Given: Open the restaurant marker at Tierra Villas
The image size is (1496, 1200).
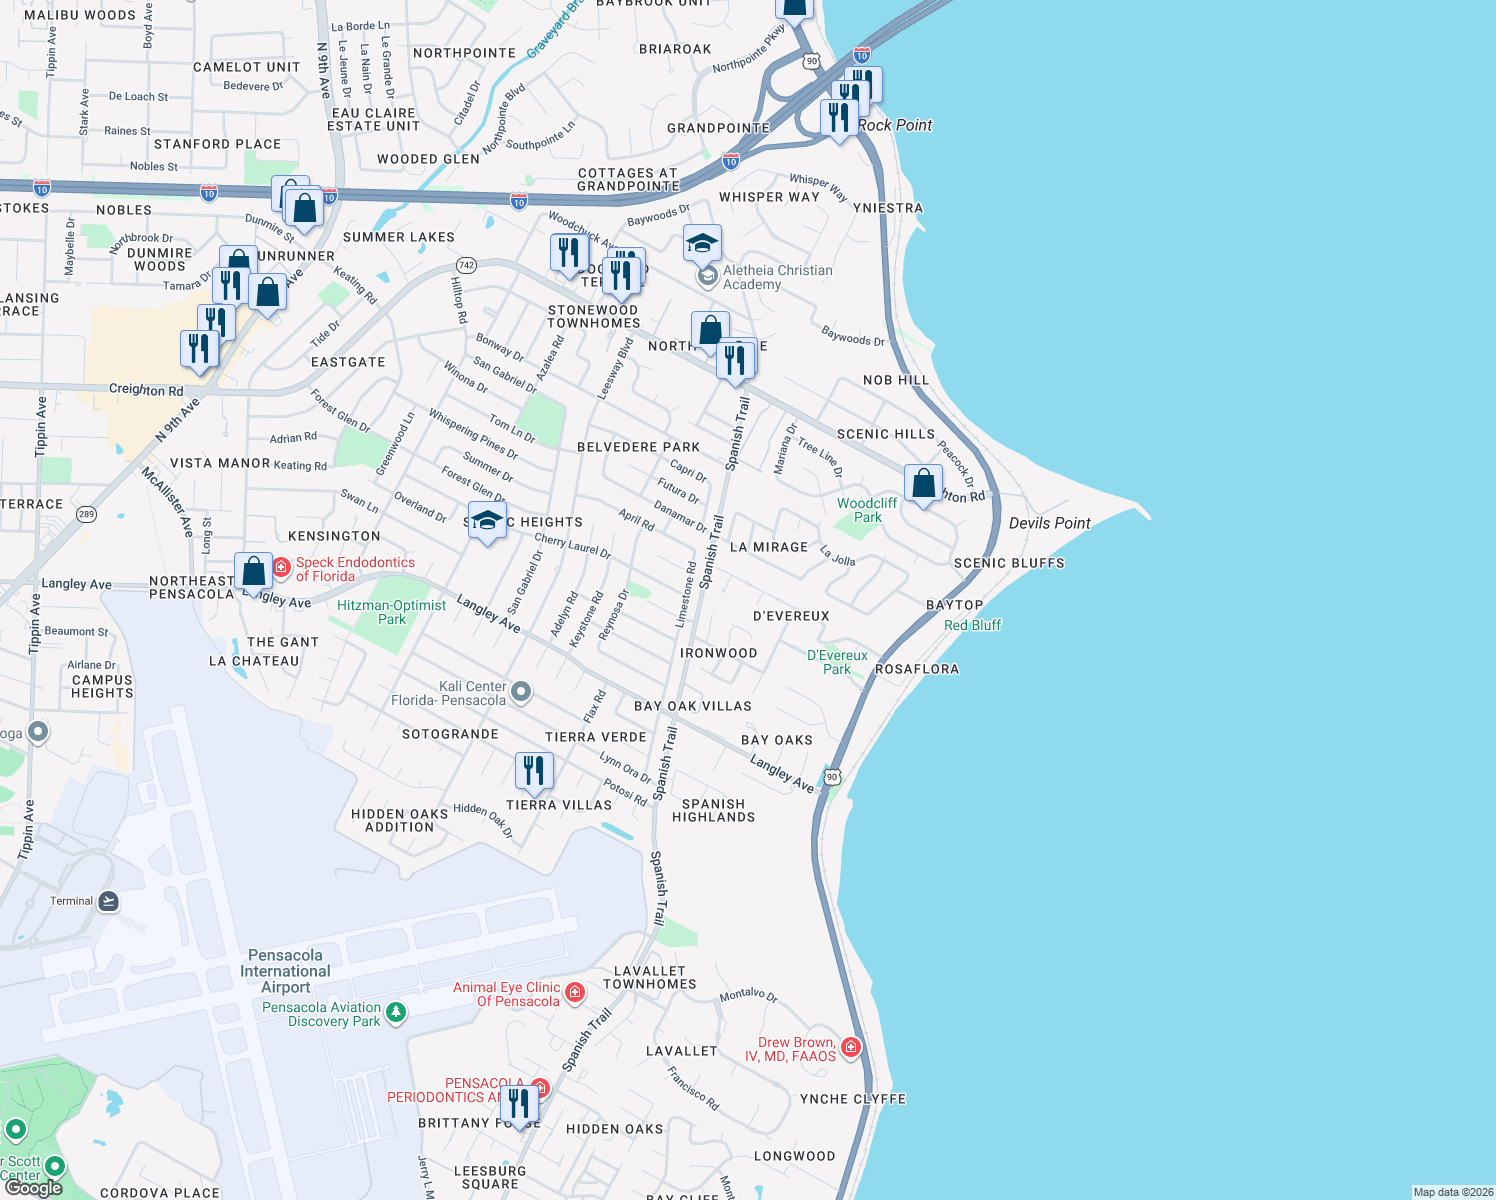Looking at the screenshot, I should pos(534,768).
